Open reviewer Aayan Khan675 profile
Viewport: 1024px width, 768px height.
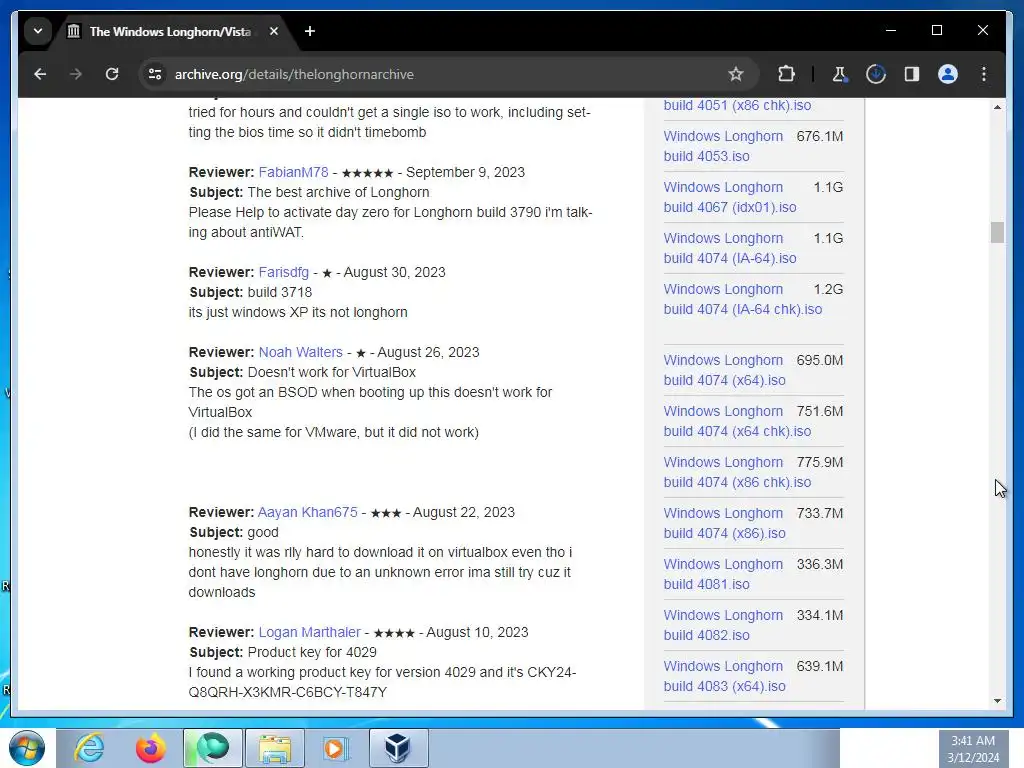pyautogui.click(x=308, y=512)
